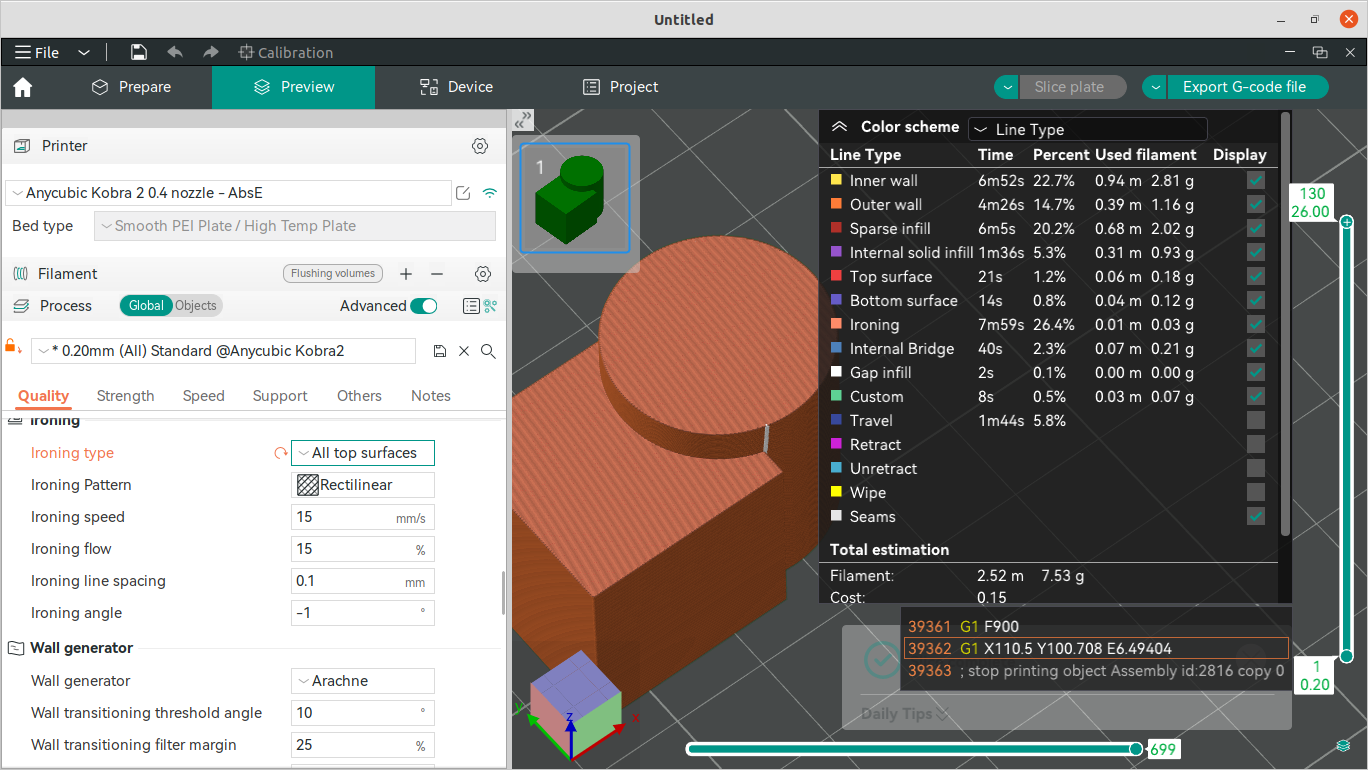Image resolution: width=1368 pixels, height=770 pixels.
Task: Enable Travel line display checkbox
Action: 1256,421
